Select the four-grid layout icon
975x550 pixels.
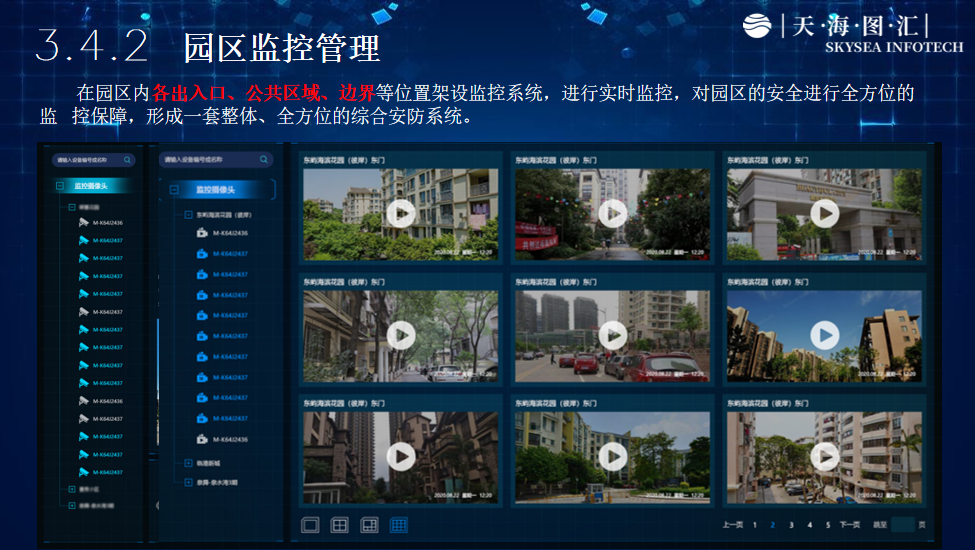click(x=340, y=525)
